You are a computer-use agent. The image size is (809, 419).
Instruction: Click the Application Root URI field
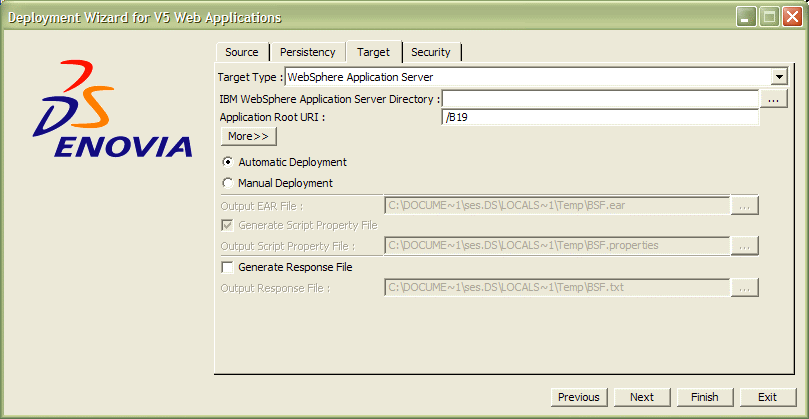[599, 118]
